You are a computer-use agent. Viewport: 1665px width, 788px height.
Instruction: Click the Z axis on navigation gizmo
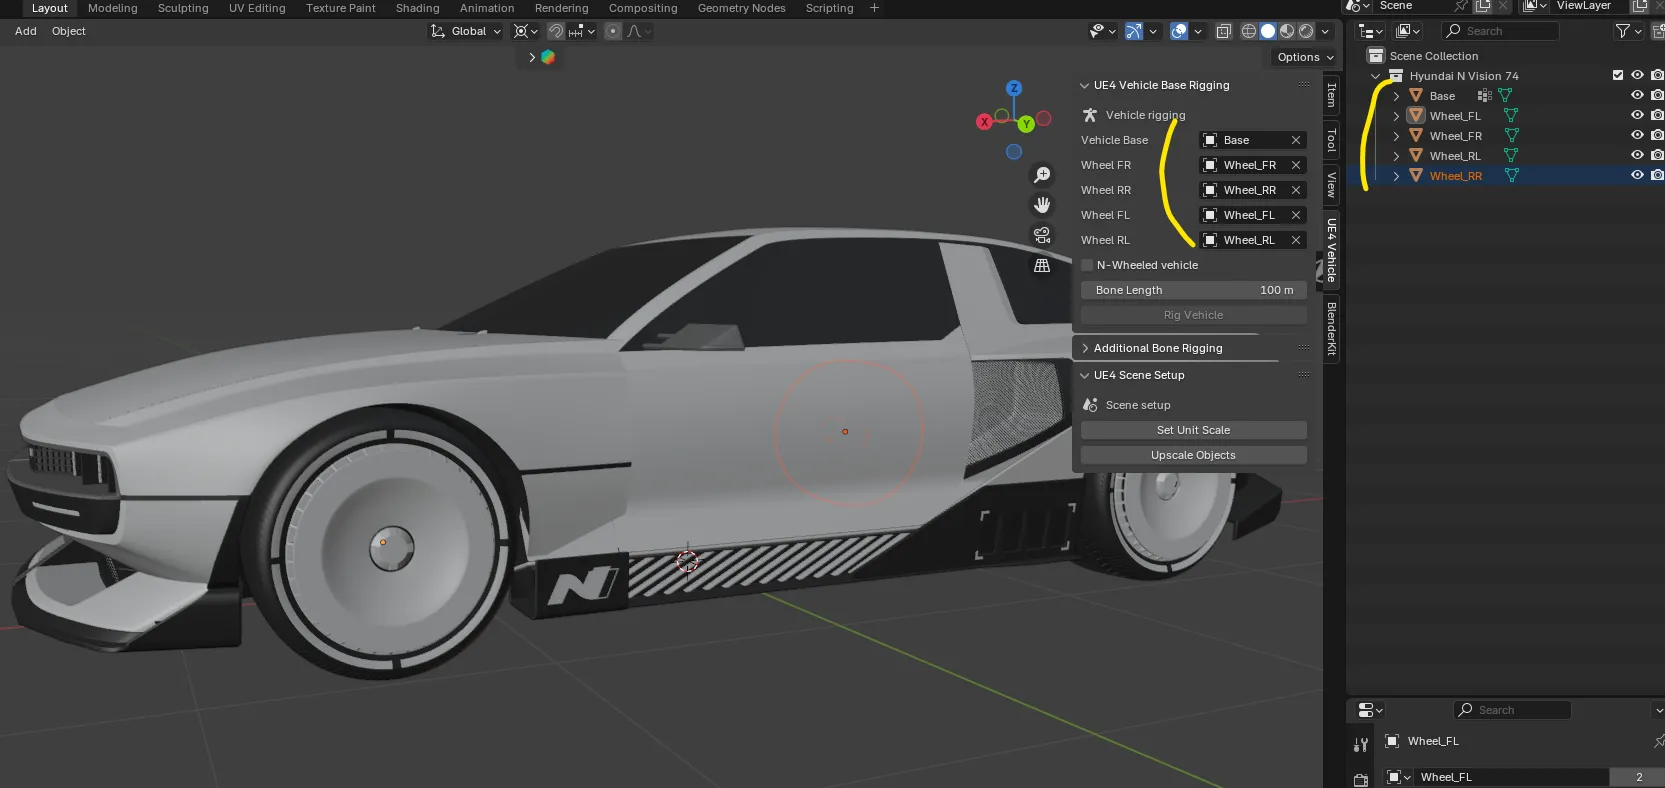pyautogui.click(x=1014, y=88)
